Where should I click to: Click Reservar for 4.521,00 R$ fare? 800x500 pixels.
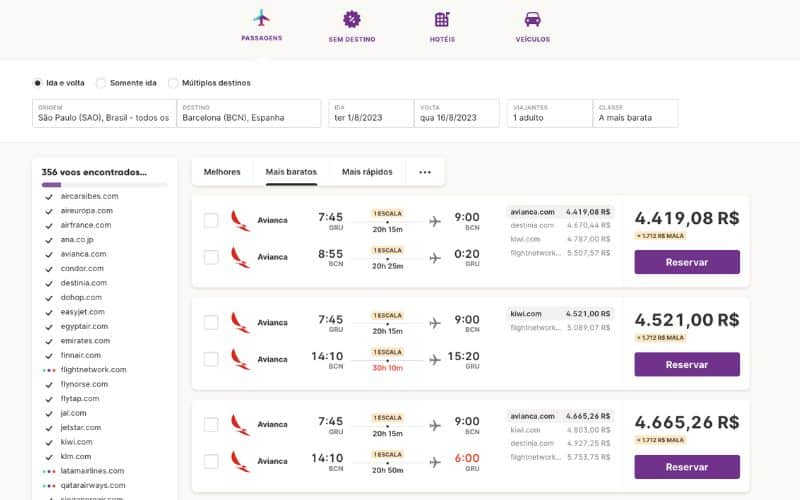click(x=687, y=364)
